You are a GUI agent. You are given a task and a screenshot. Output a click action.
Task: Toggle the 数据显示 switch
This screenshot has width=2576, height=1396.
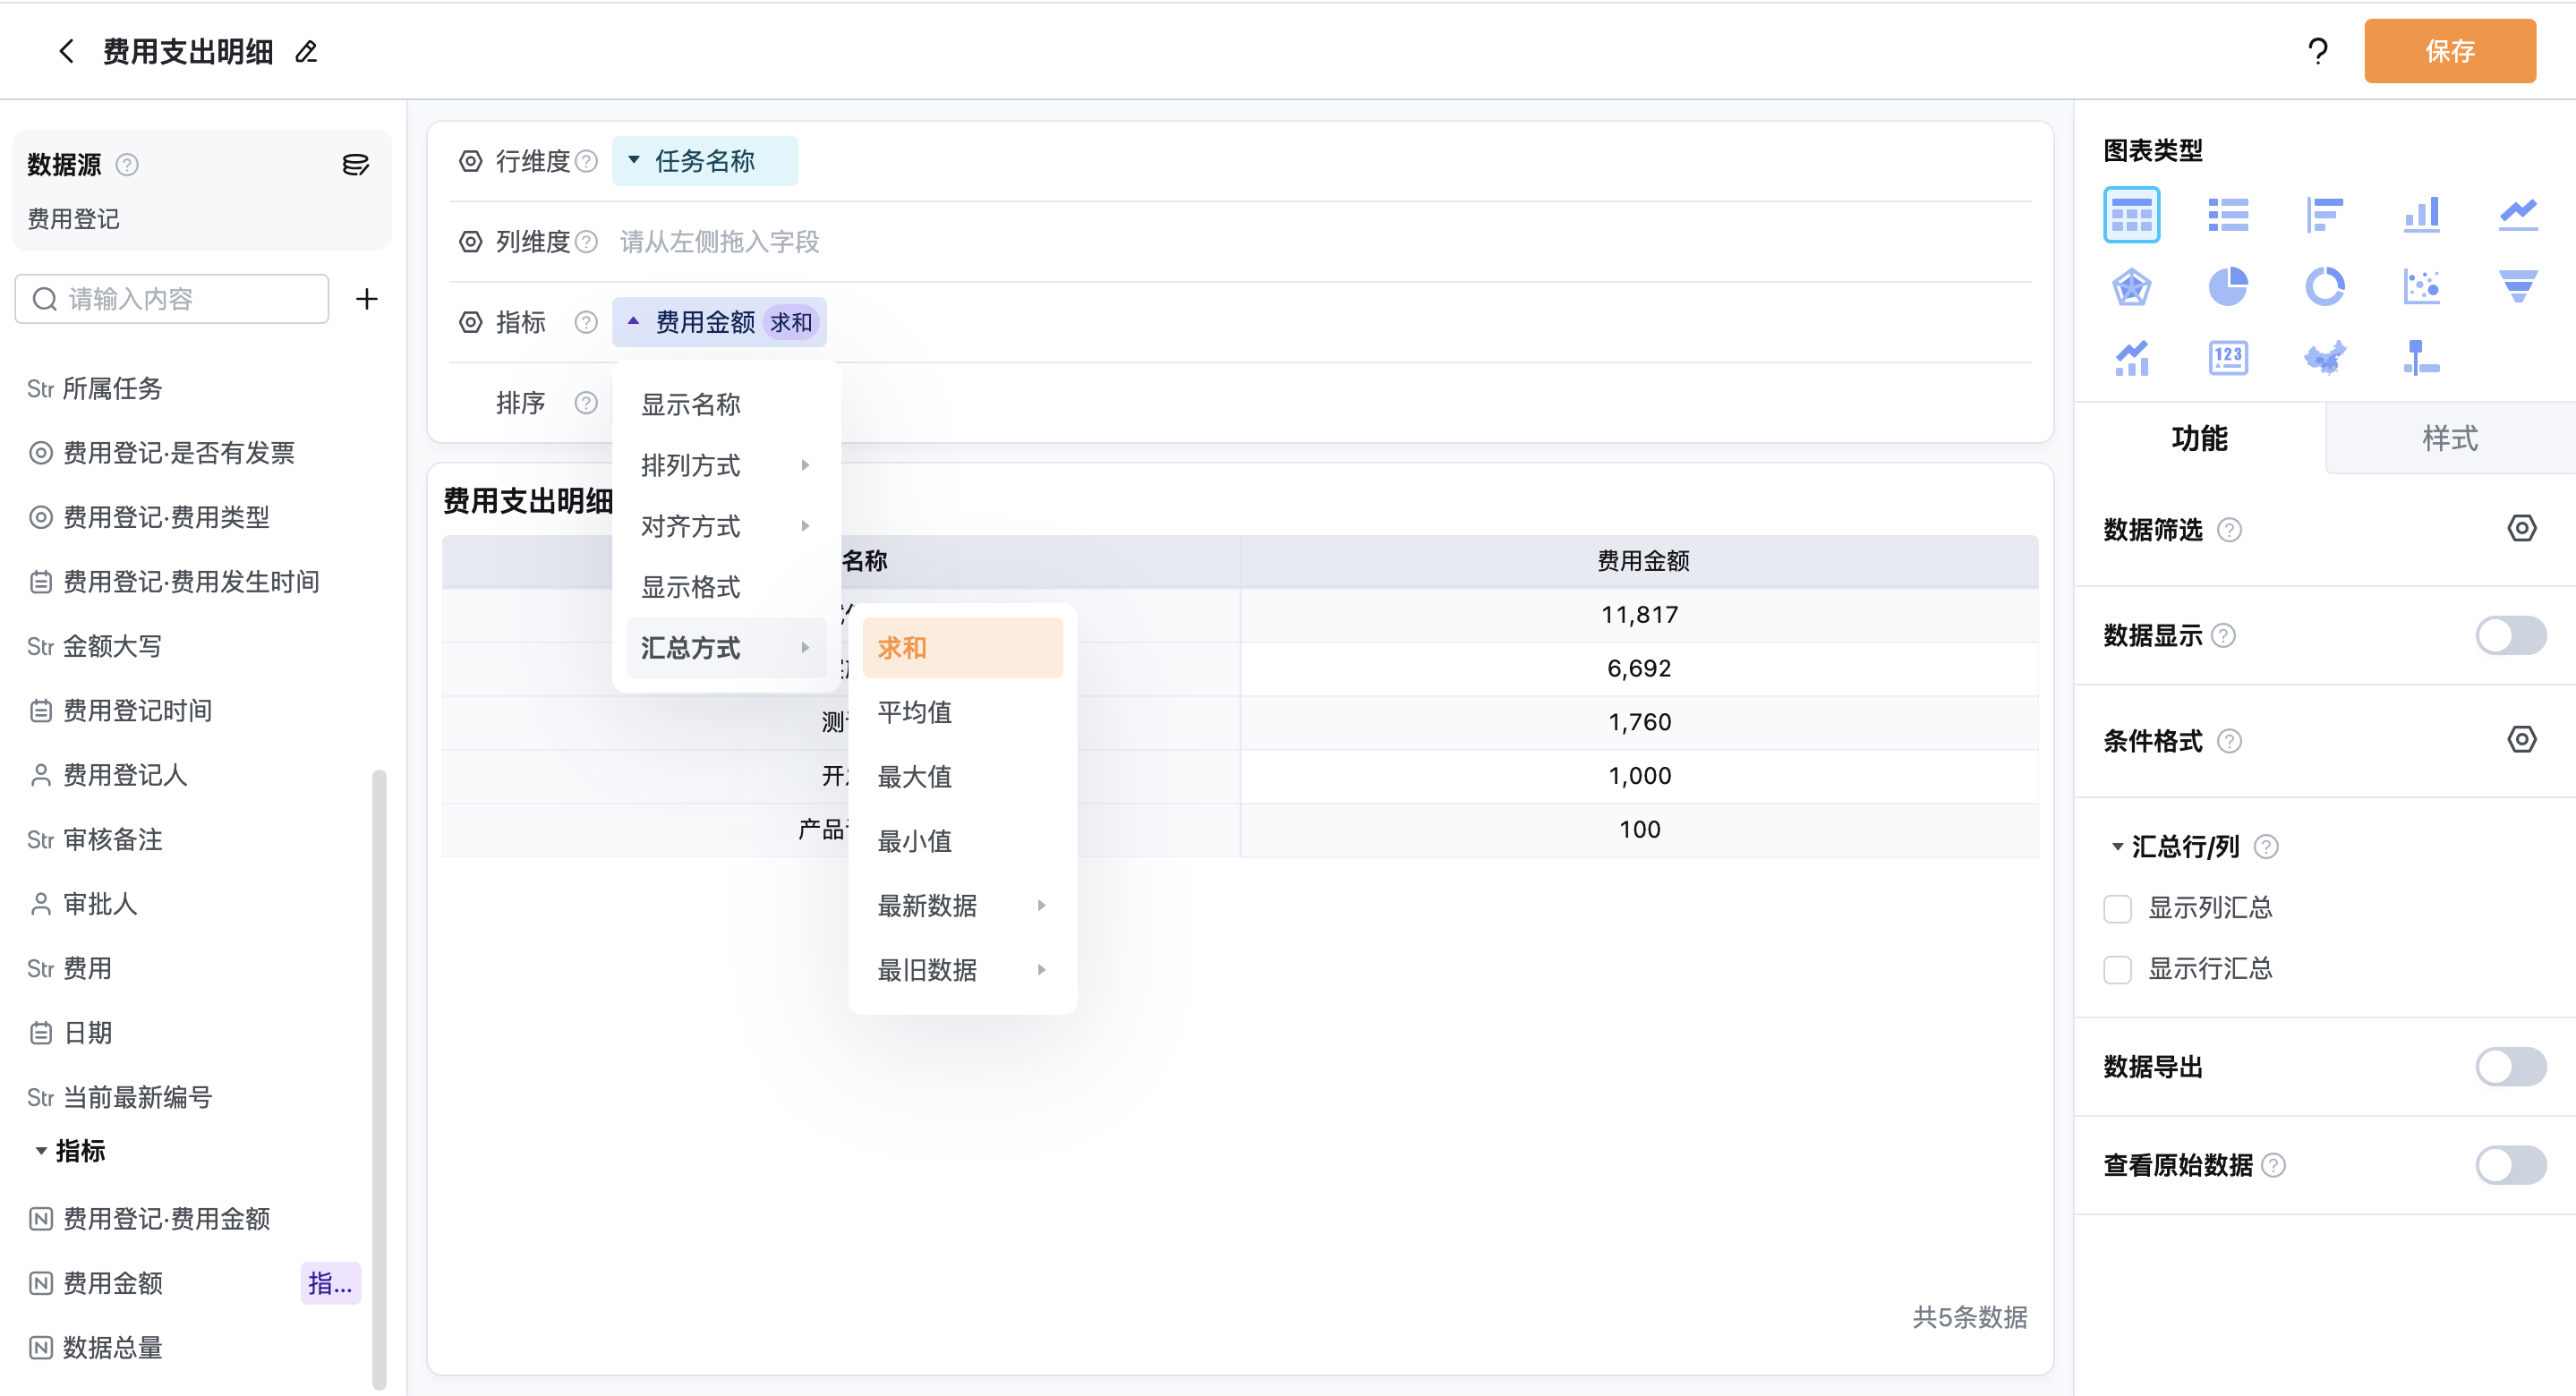pyautogui.click(x=2510, y=635)
